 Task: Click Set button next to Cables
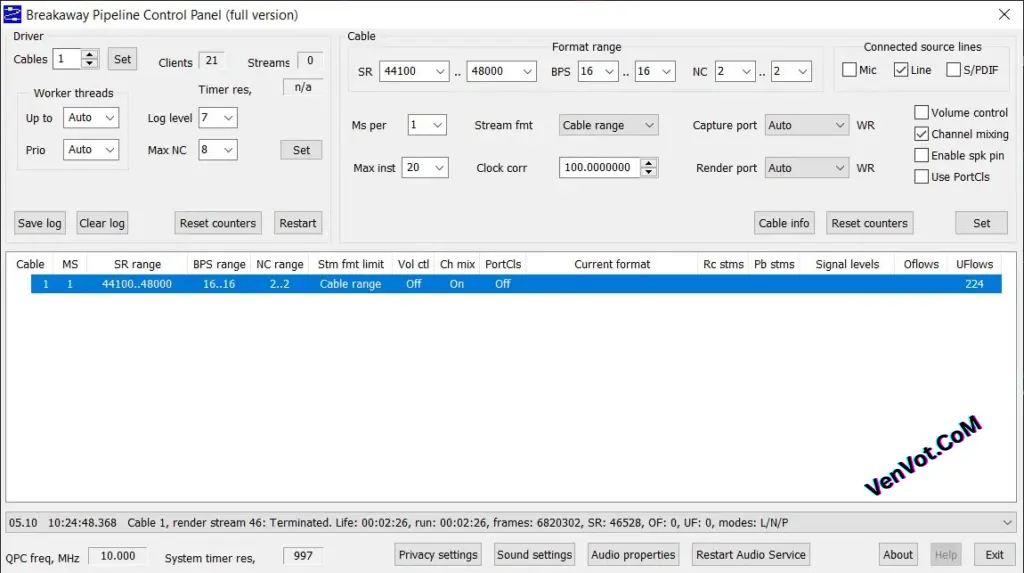pos(122,59)
